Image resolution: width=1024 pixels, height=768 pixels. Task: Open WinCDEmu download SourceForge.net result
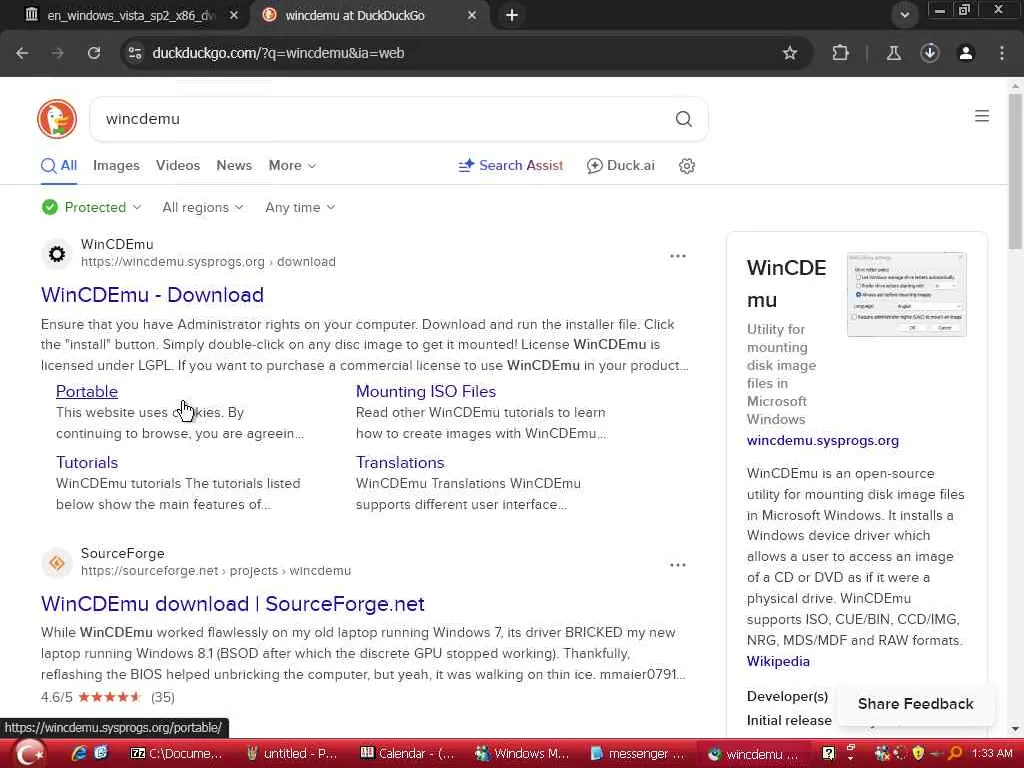232,603
